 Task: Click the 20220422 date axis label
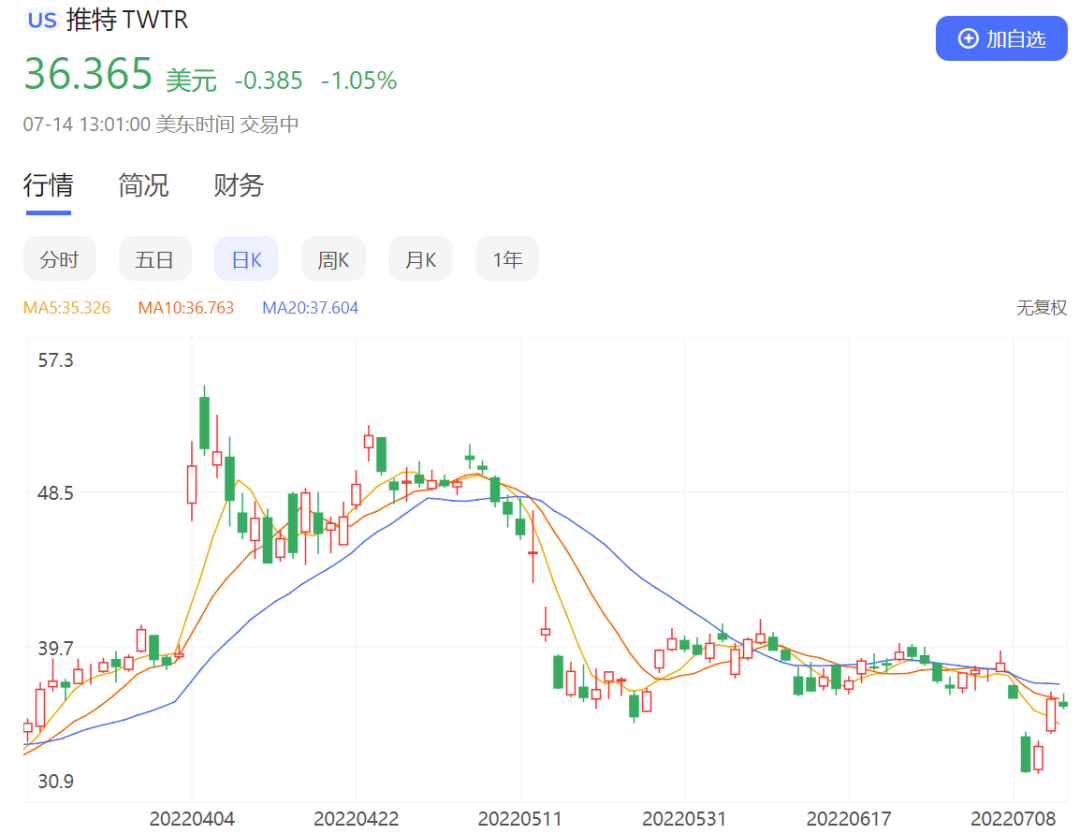(x=356, y=819)
